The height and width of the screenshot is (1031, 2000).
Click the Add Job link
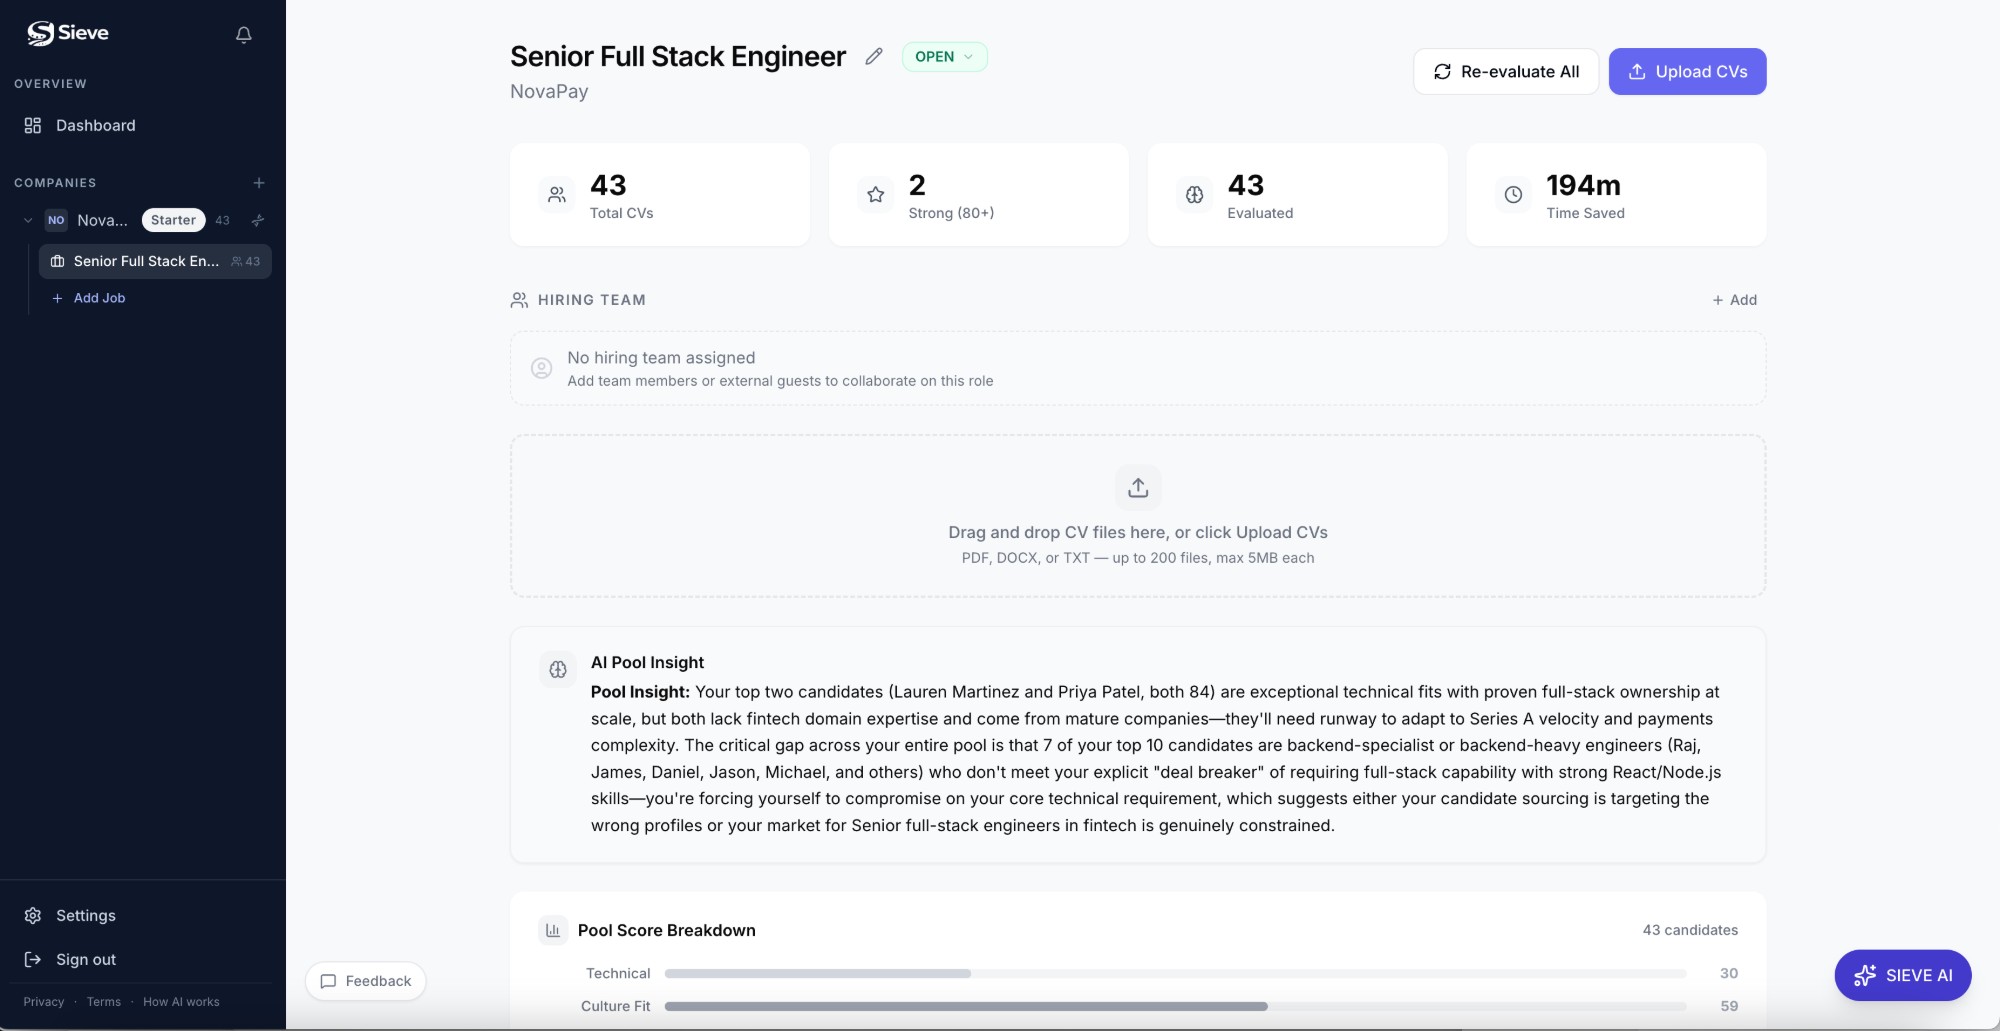[x=99, y=298]
